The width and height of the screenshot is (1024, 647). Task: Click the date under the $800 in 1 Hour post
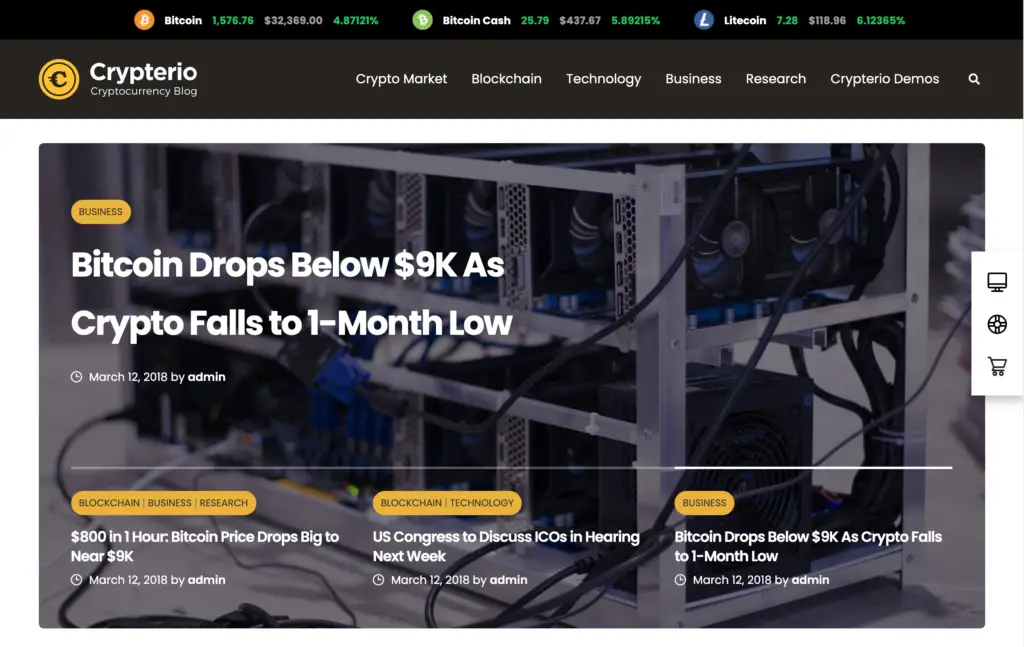point(128,580)
